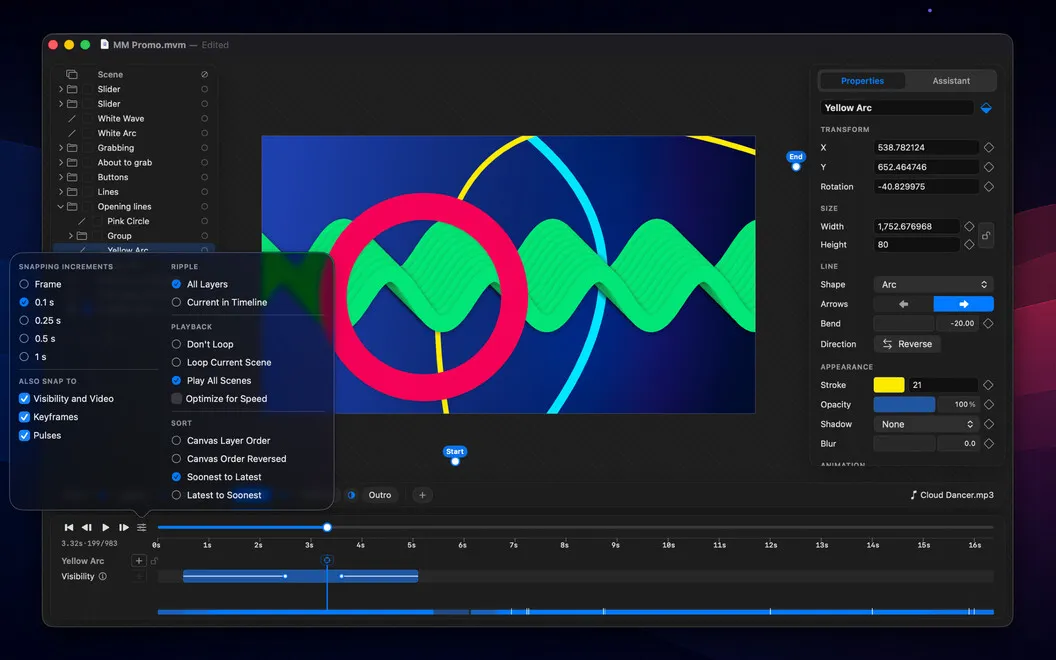1056x660 pixels.
Task: Click the Start handle on canvas
Action: click(x=455, y=462)
